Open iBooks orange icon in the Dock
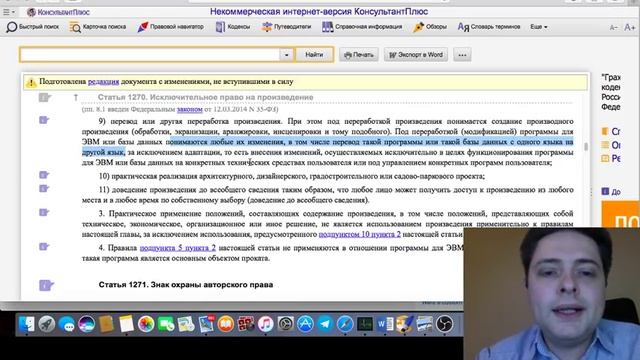 pos(226,324)
